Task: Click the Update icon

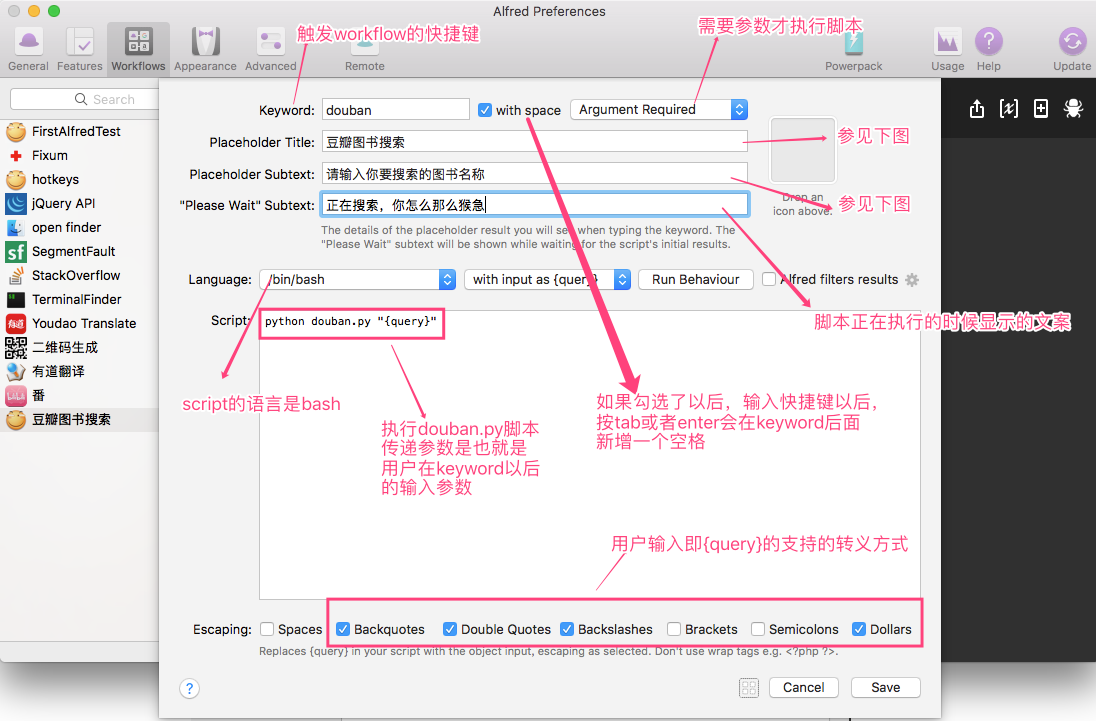Action: tap(1072, 49)
